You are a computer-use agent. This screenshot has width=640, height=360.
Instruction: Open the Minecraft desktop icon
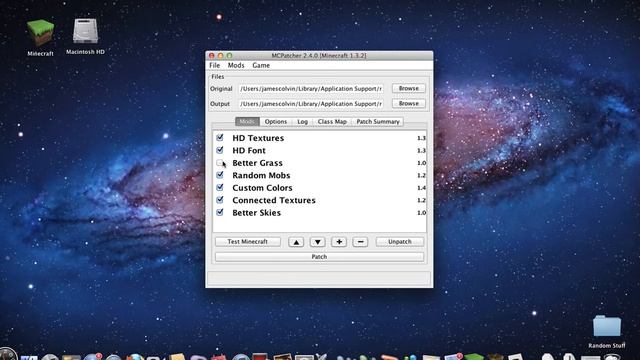[x=40, y=33]
